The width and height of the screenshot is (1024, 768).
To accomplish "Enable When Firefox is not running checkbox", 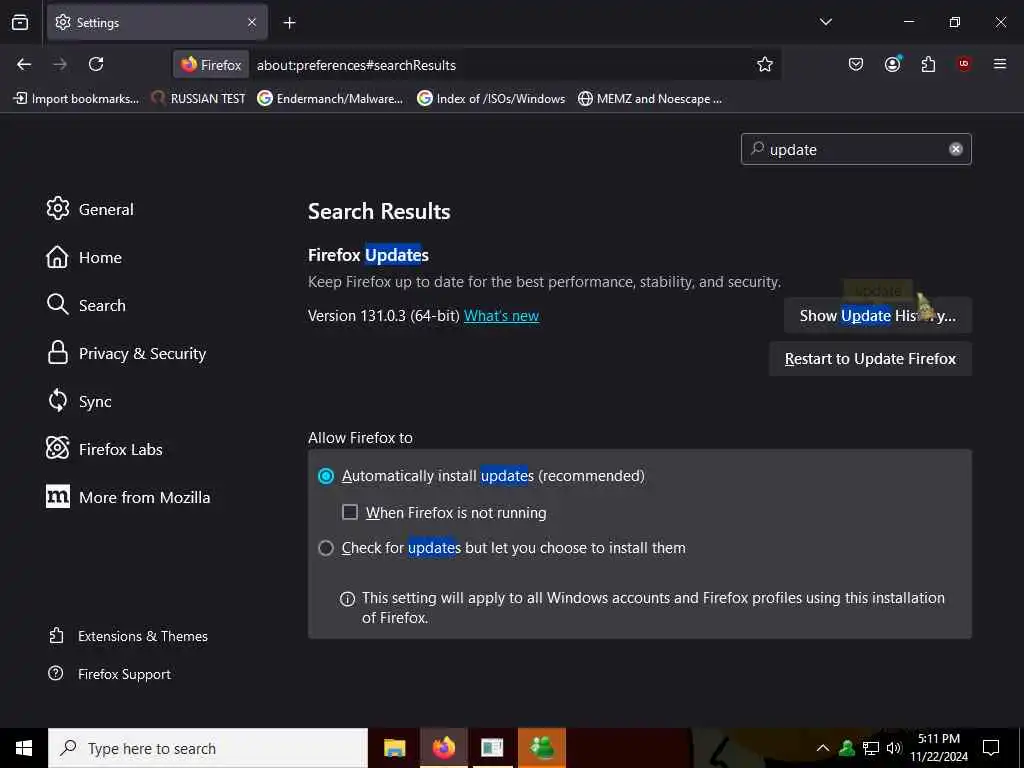I will [x=350, y=513].
